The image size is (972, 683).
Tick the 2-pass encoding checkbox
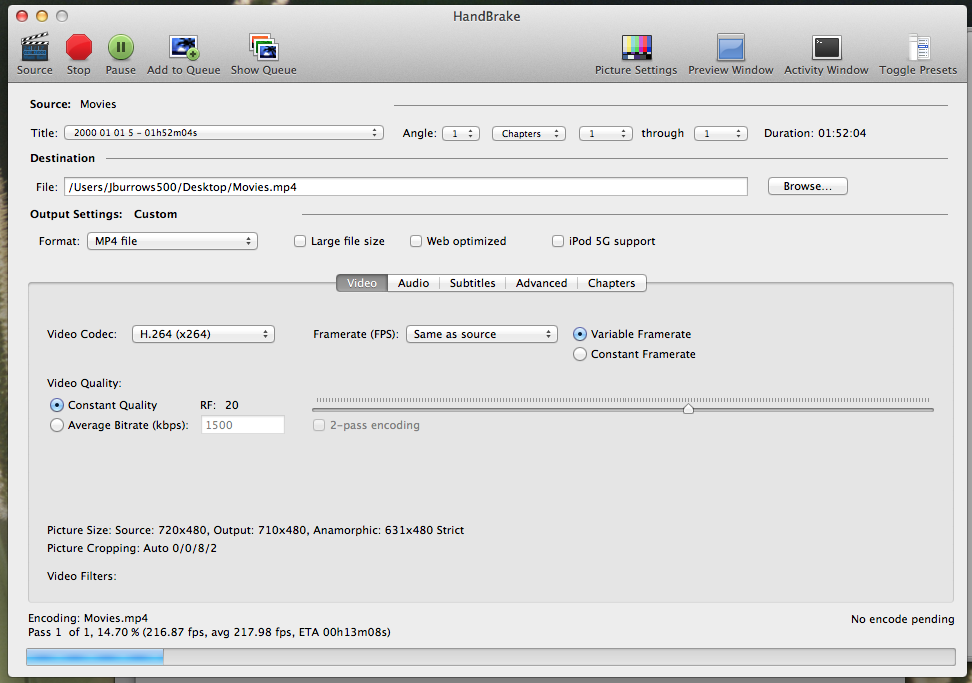(x=319, y=425)
